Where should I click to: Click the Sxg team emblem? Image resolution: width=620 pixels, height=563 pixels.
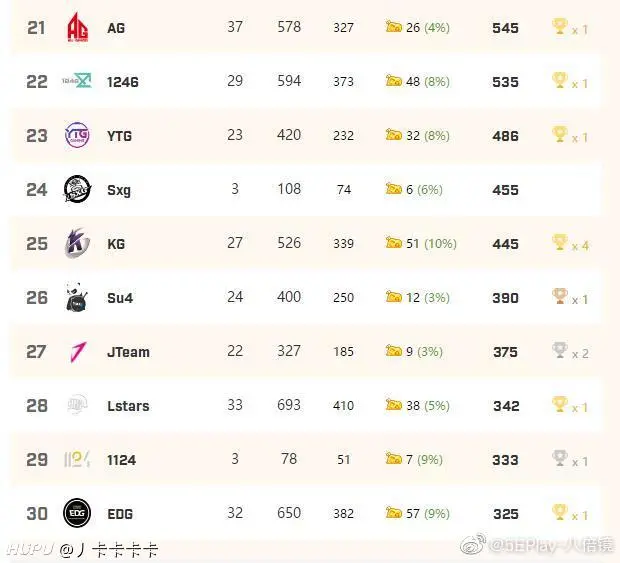(x=78, y=189)
